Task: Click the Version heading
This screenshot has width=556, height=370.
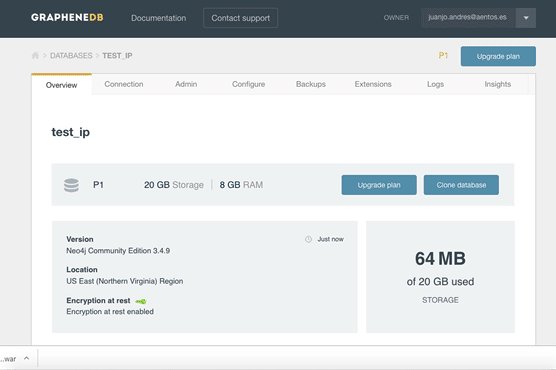Action: [80, 239]
